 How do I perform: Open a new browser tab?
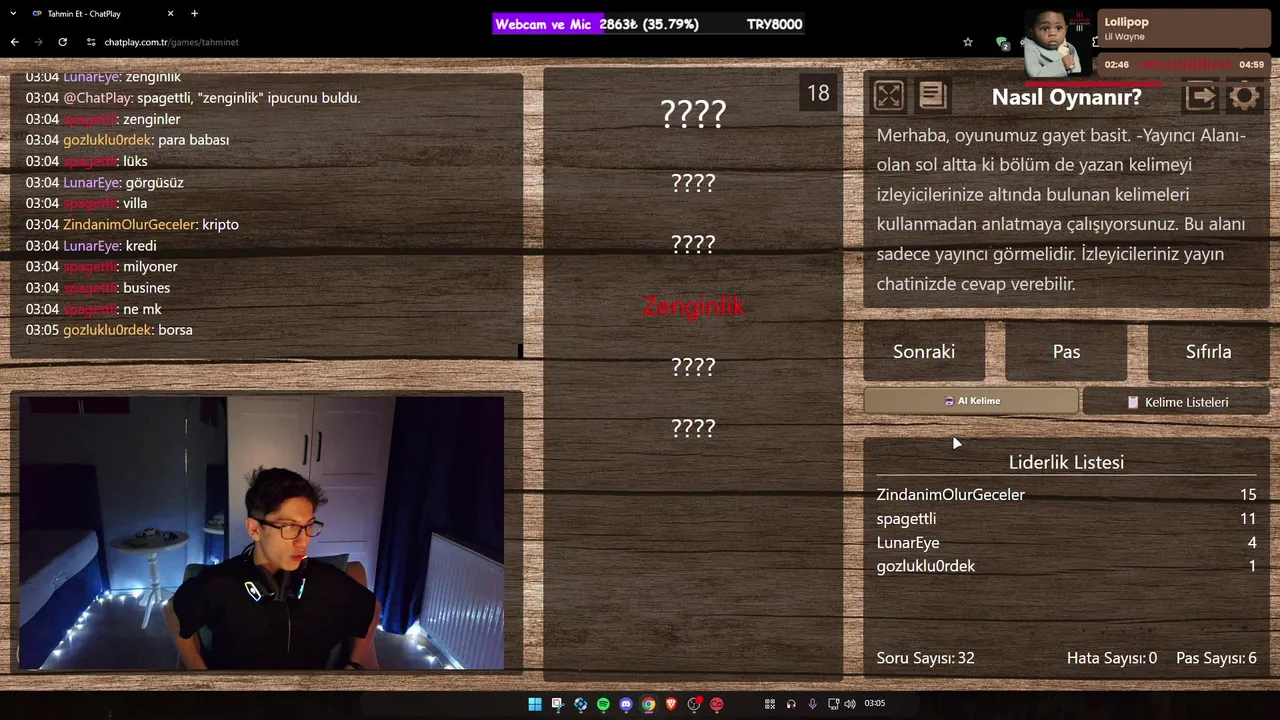pyautogui.click(x=194, y=13)
